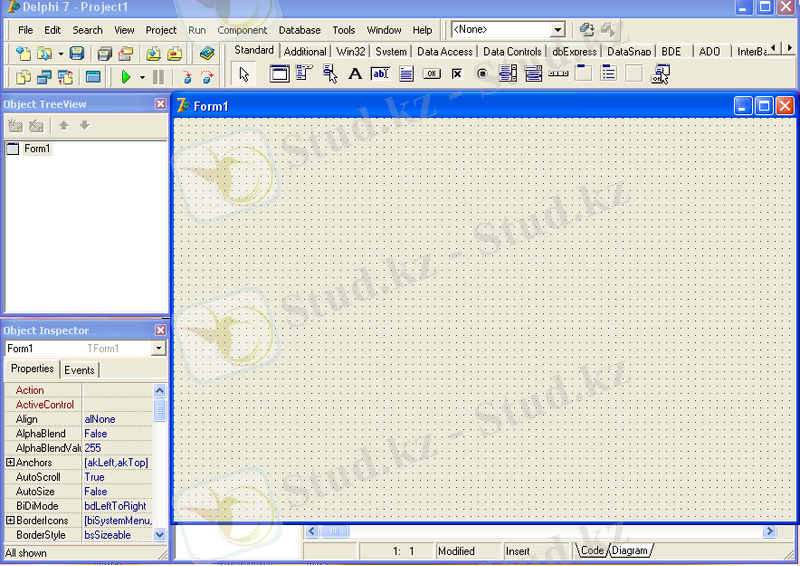Select the MainMenu component icon
800x566 pixels.
304,73
